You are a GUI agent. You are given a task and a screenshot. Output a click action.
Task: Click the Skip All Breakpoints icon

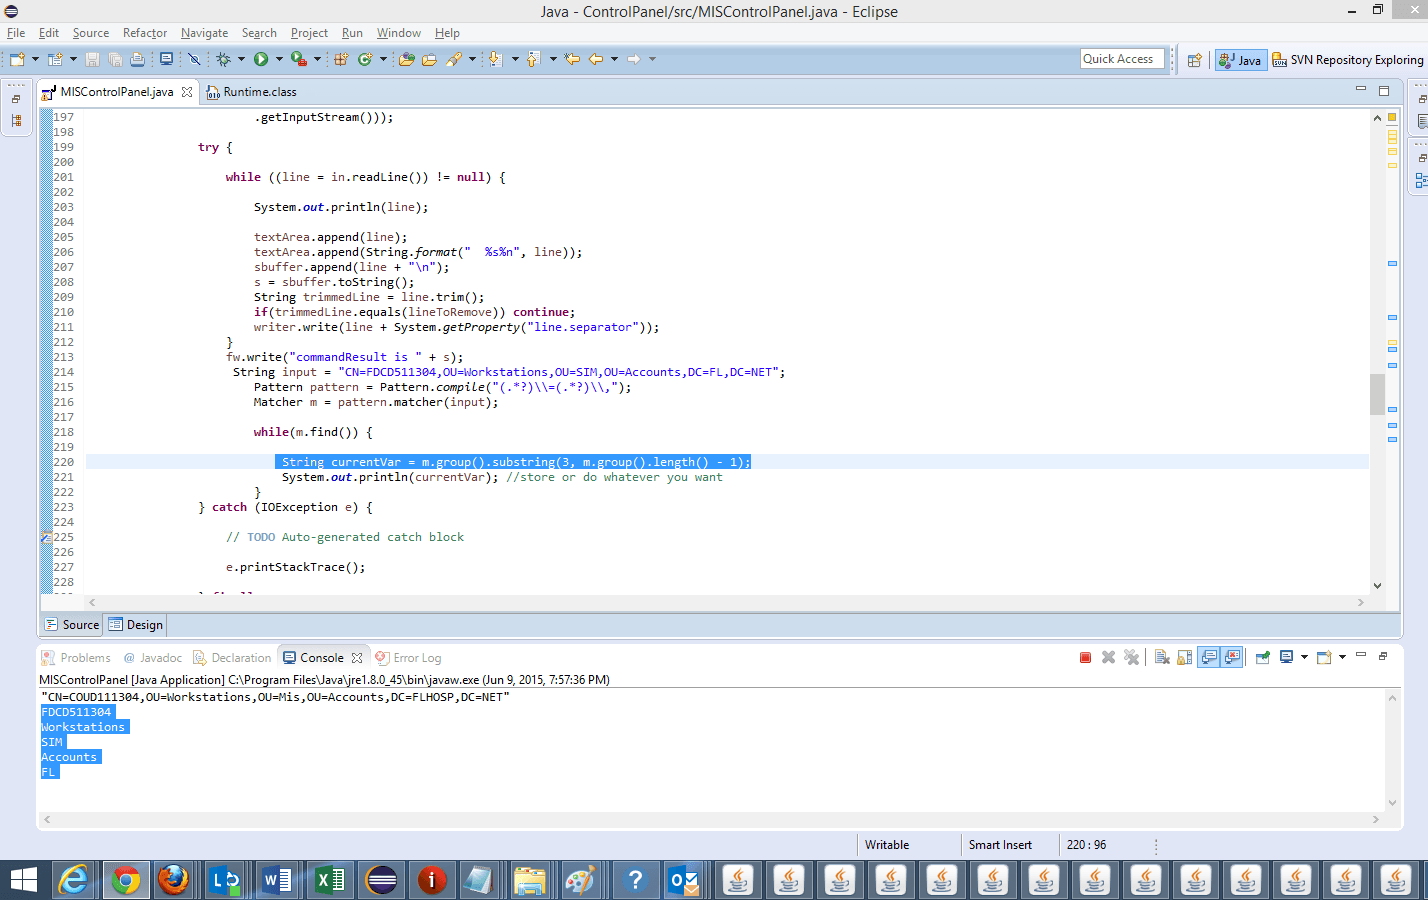tap(194, 59)
